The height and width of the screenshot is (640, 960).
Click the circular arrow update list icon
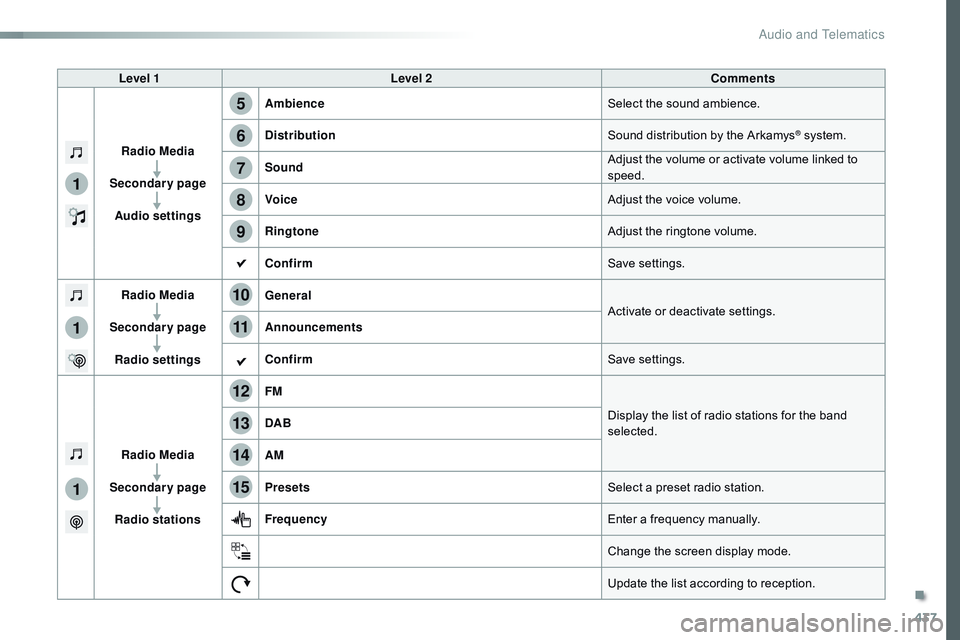(241, 584)
